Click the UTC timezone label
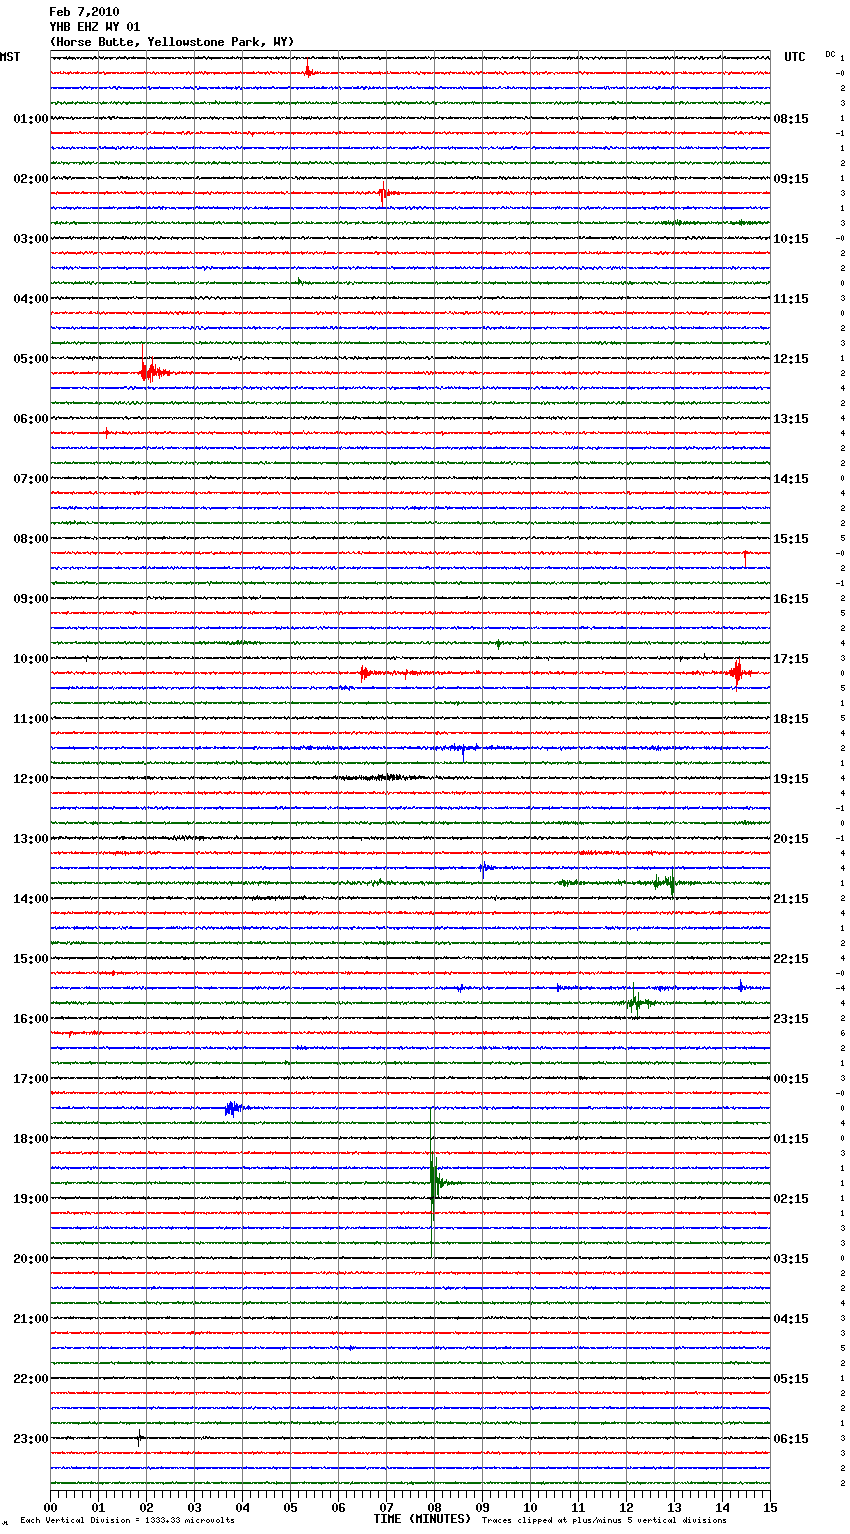This screenshot has width=850, height=1534. pyautogui.click(x=795, y=57)
